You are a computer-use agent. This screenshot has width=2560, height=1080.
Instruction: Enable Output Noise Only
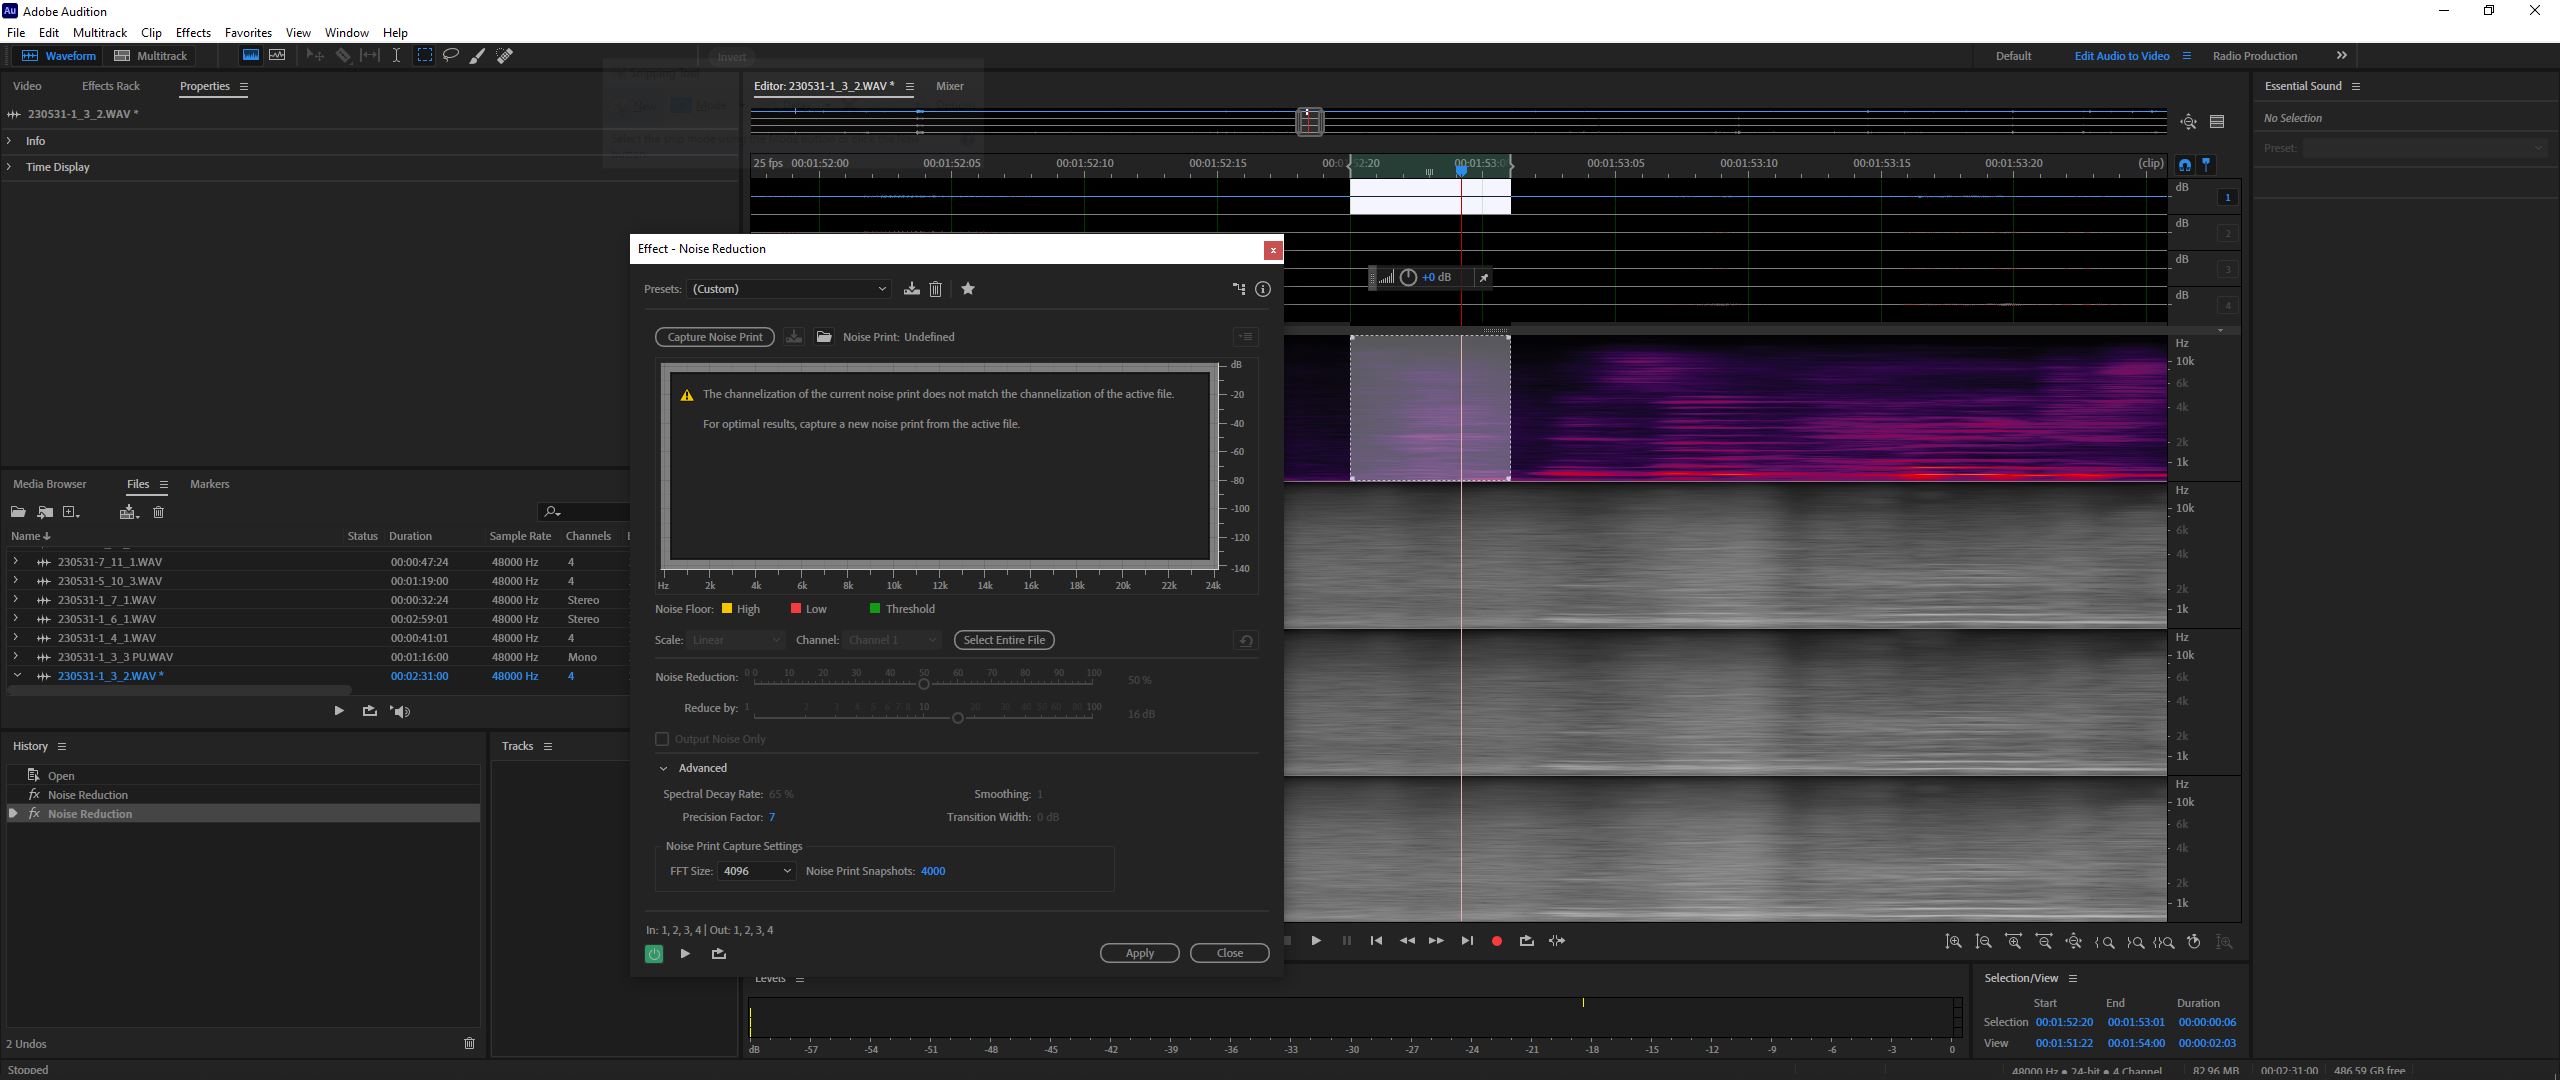pyautogui.click(x=661, y=739)
